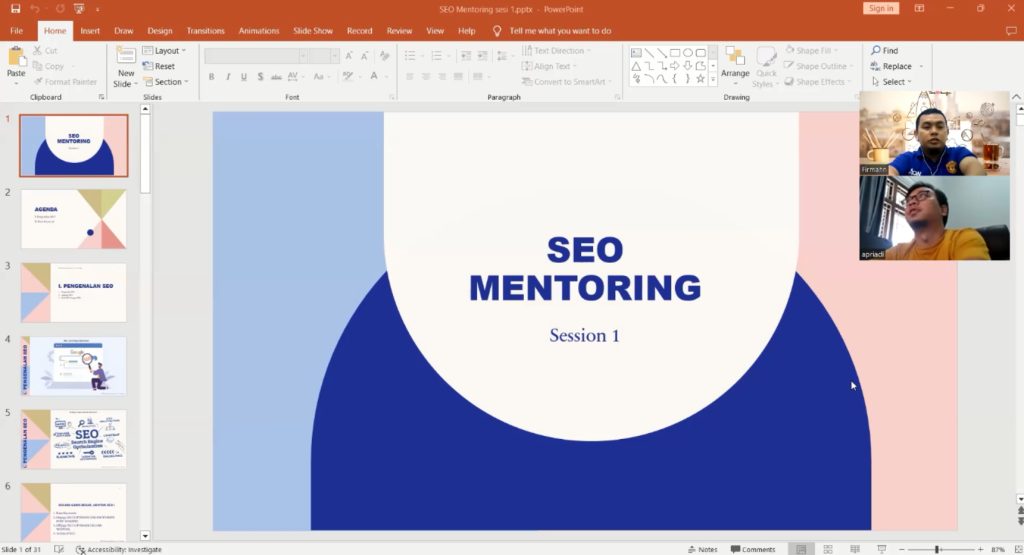Select slide 5 SEO word cloud thumbnail

(x=73, y=439)
